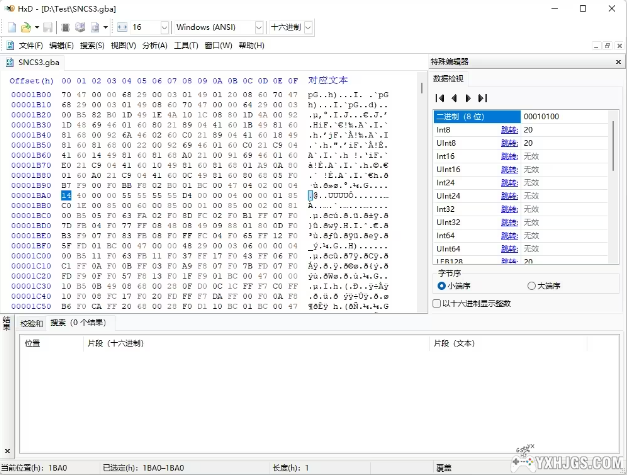Click the New file toolbar icon

tap(9, 27)
